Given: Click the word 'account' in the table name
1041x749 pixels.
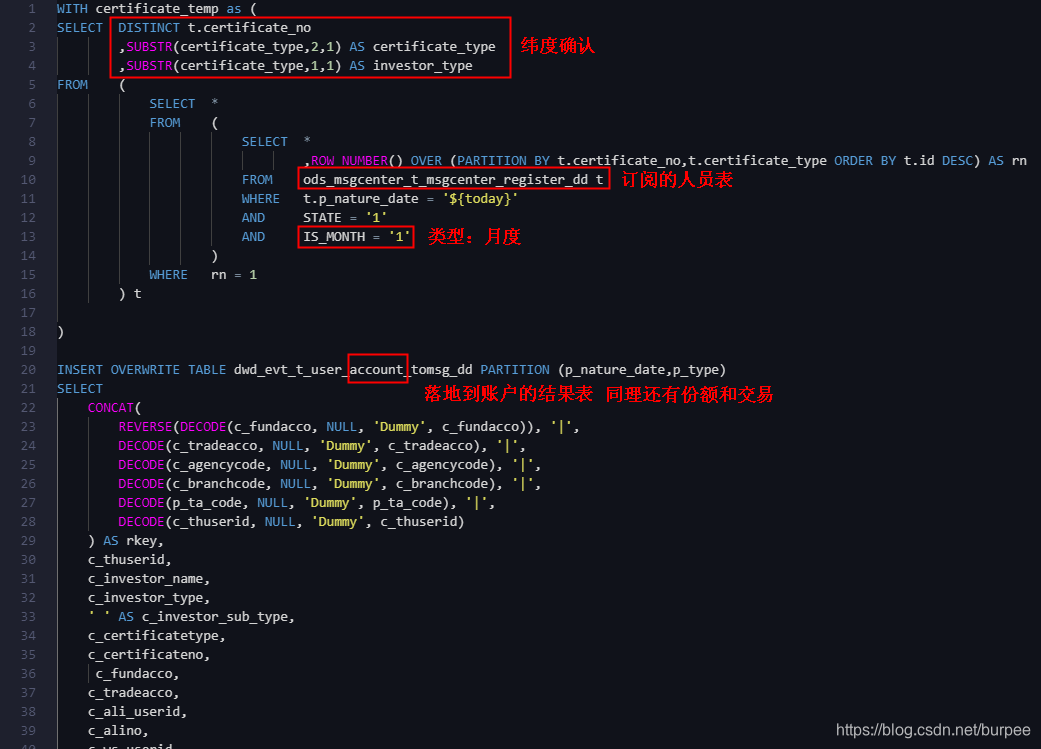Looking at the screenshot, I should (376, 370).
